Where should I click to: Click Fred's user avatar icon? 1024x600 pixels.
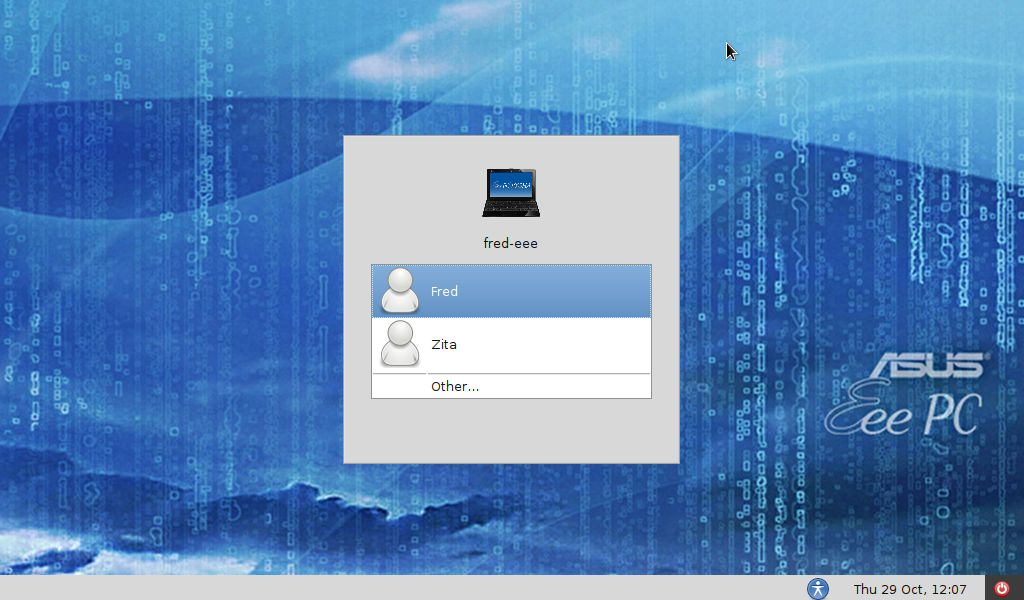tap(400, 291)
